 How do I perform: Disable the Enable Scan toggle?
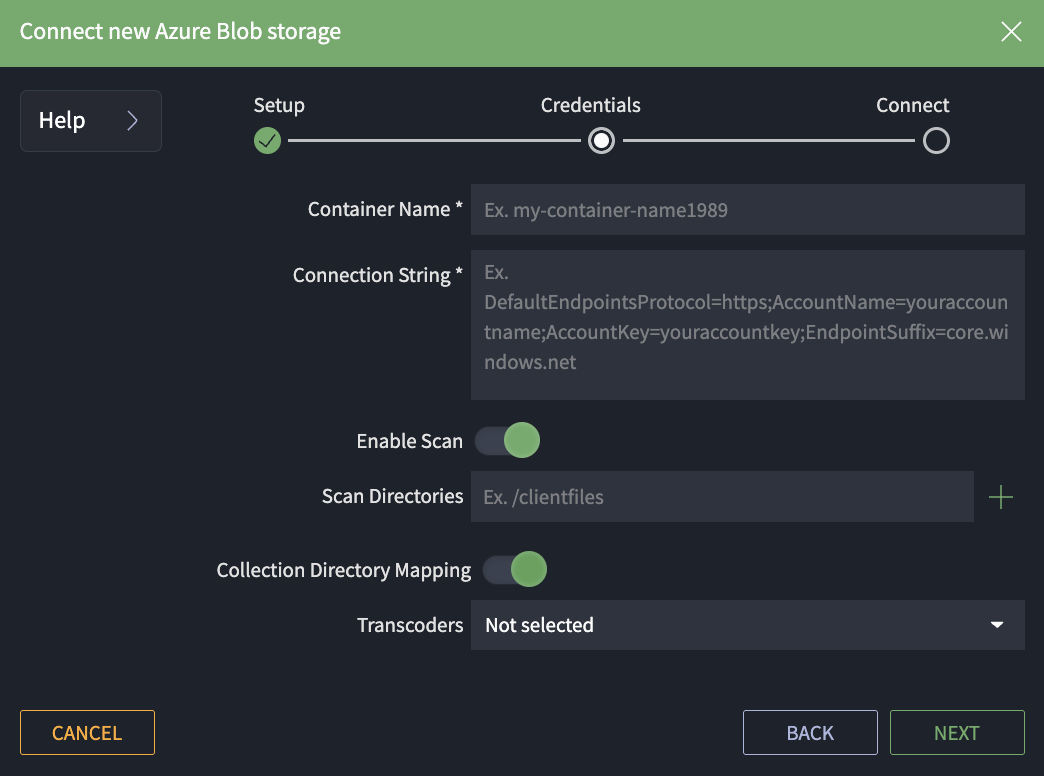click(508, 441)
